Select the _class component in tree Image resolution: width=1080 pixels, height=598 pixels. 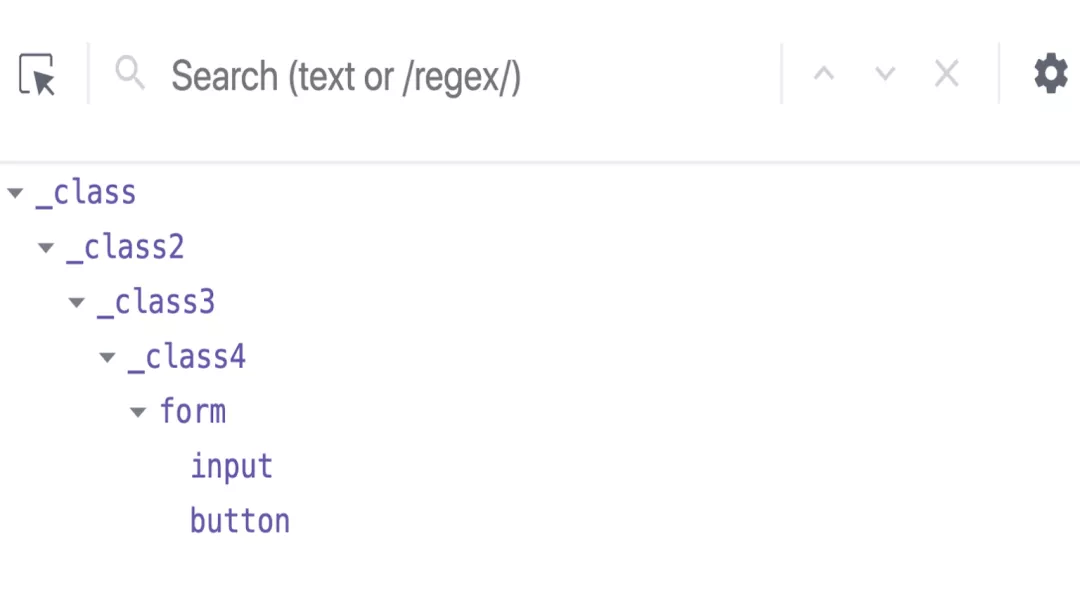86,192
